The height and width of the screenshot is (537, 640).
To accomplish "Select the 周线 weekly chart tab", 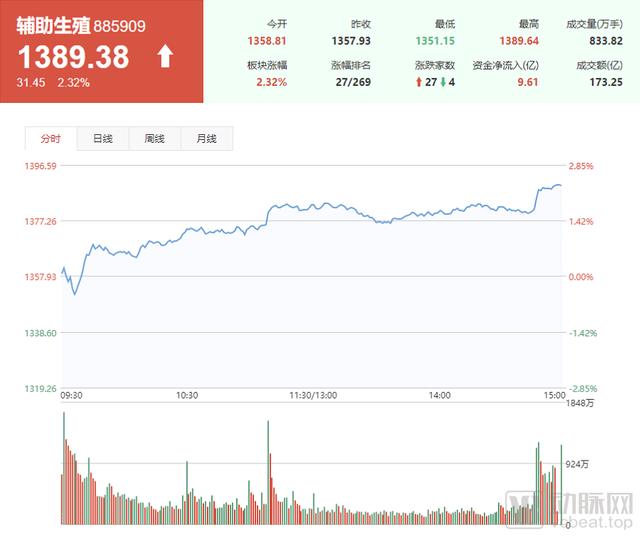I will (x=155, y=139).
